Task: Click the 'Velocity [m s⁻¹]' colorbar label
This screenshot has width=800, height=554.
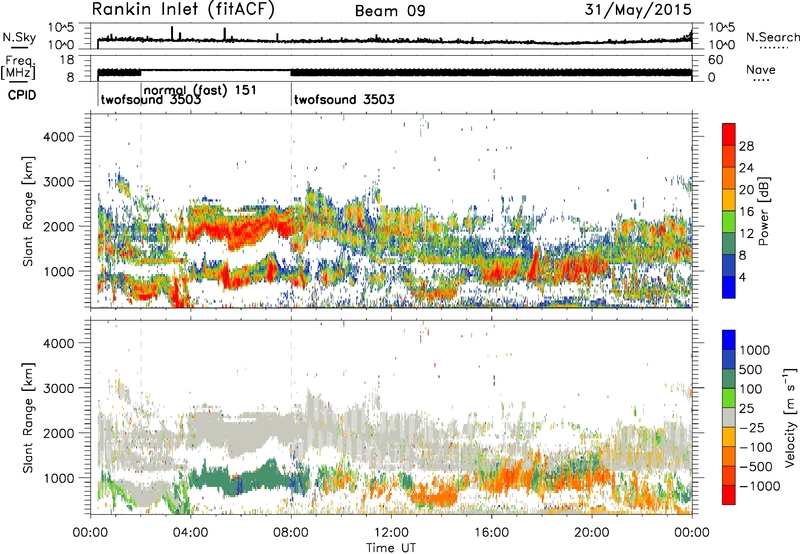Action: tap(790, 417)
